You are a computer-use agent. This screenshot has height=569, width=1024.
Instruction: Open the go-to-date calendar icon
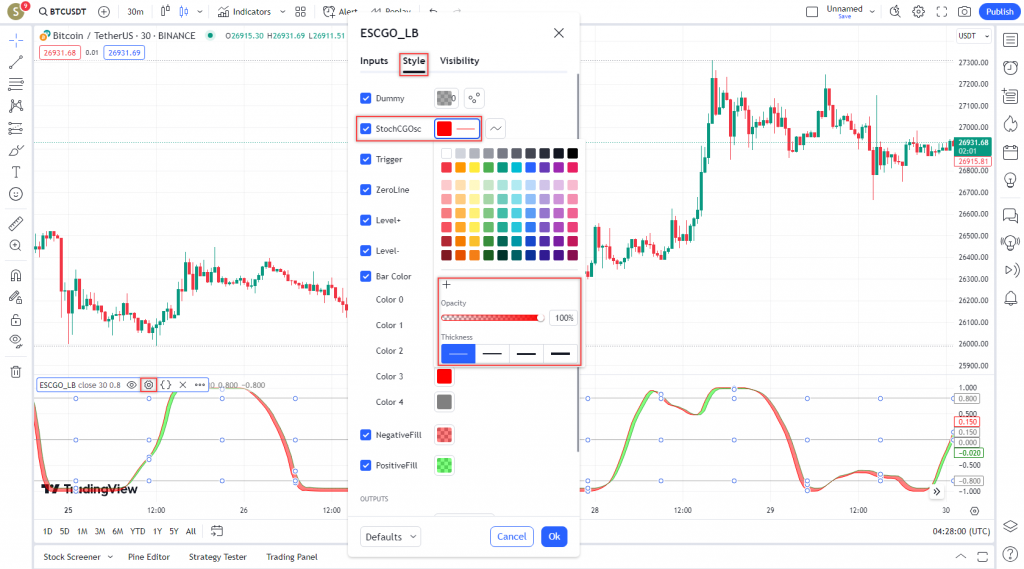click(x=217, y=531)
